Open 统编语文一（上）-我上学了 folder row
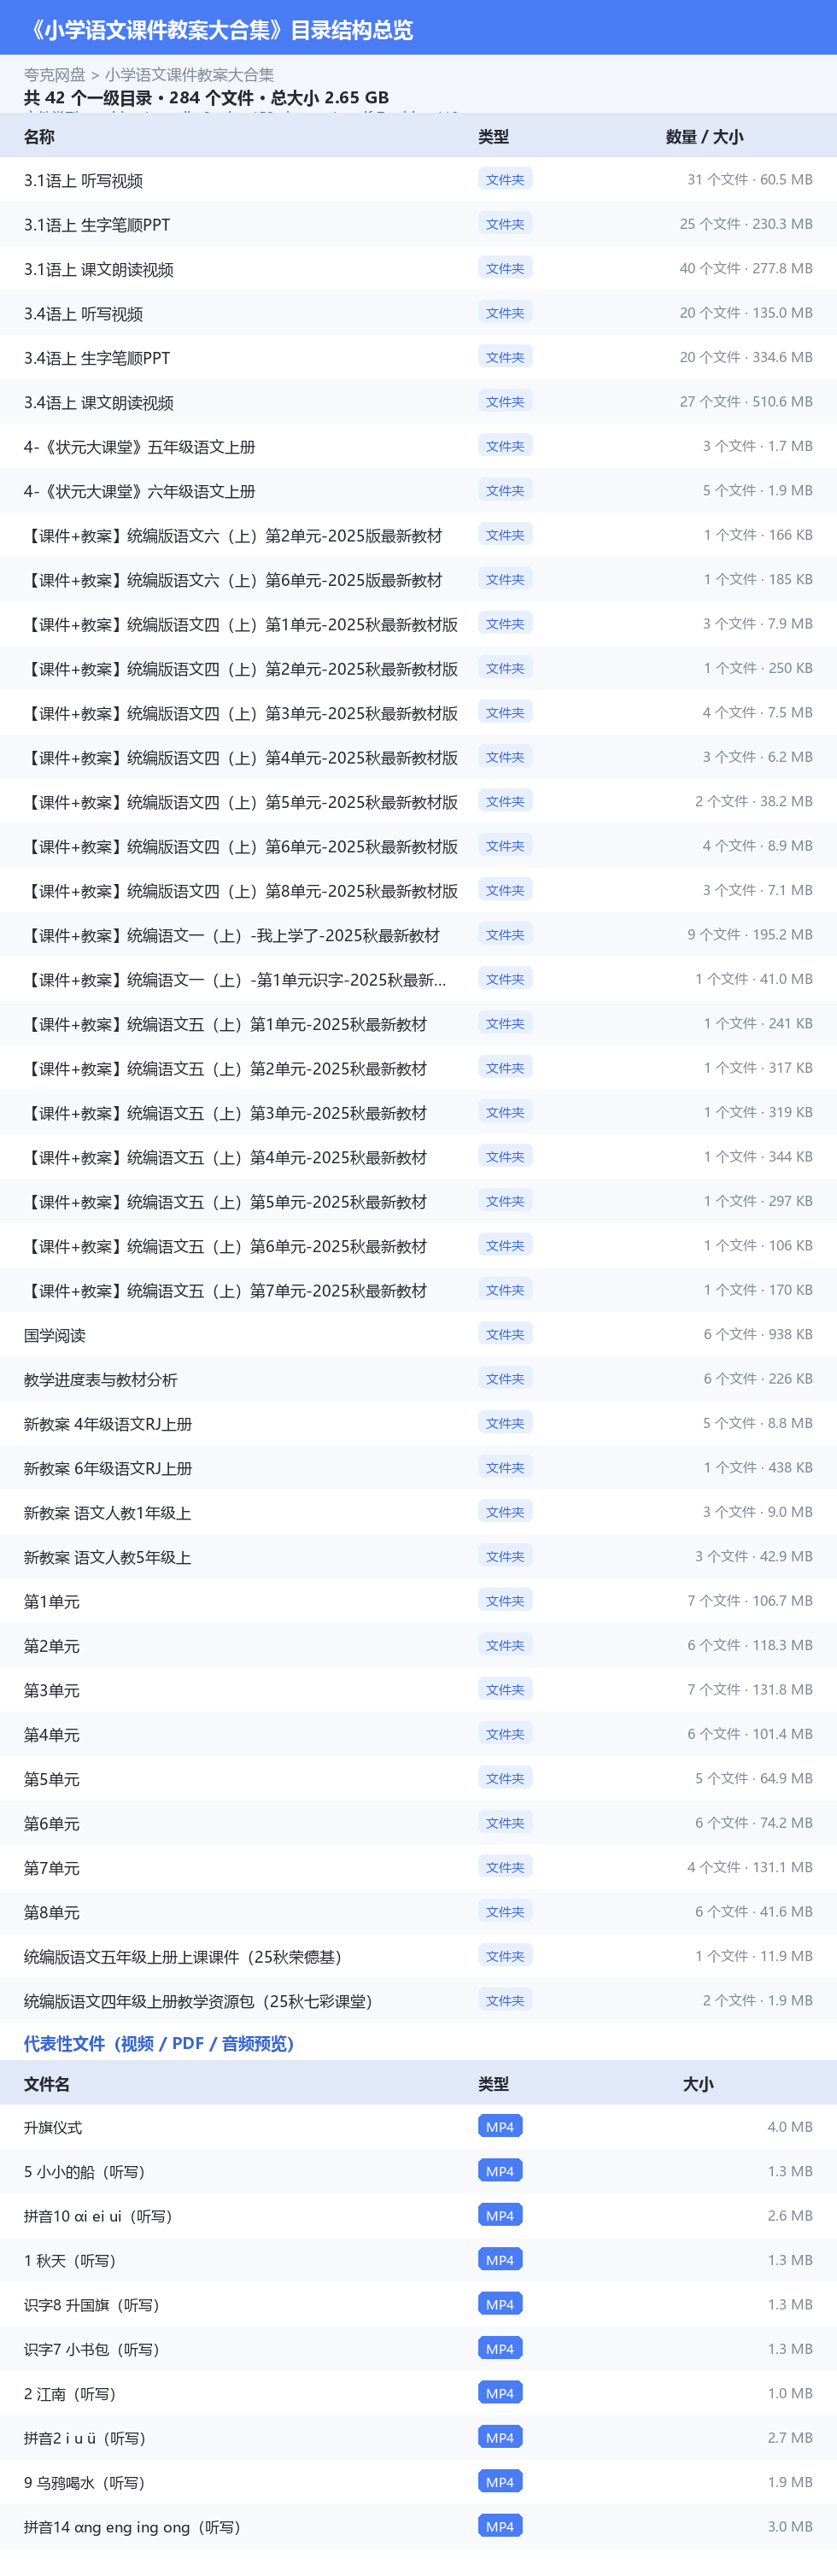The width and height of the screenshot is (837, 2576). (x=418, y=935)
